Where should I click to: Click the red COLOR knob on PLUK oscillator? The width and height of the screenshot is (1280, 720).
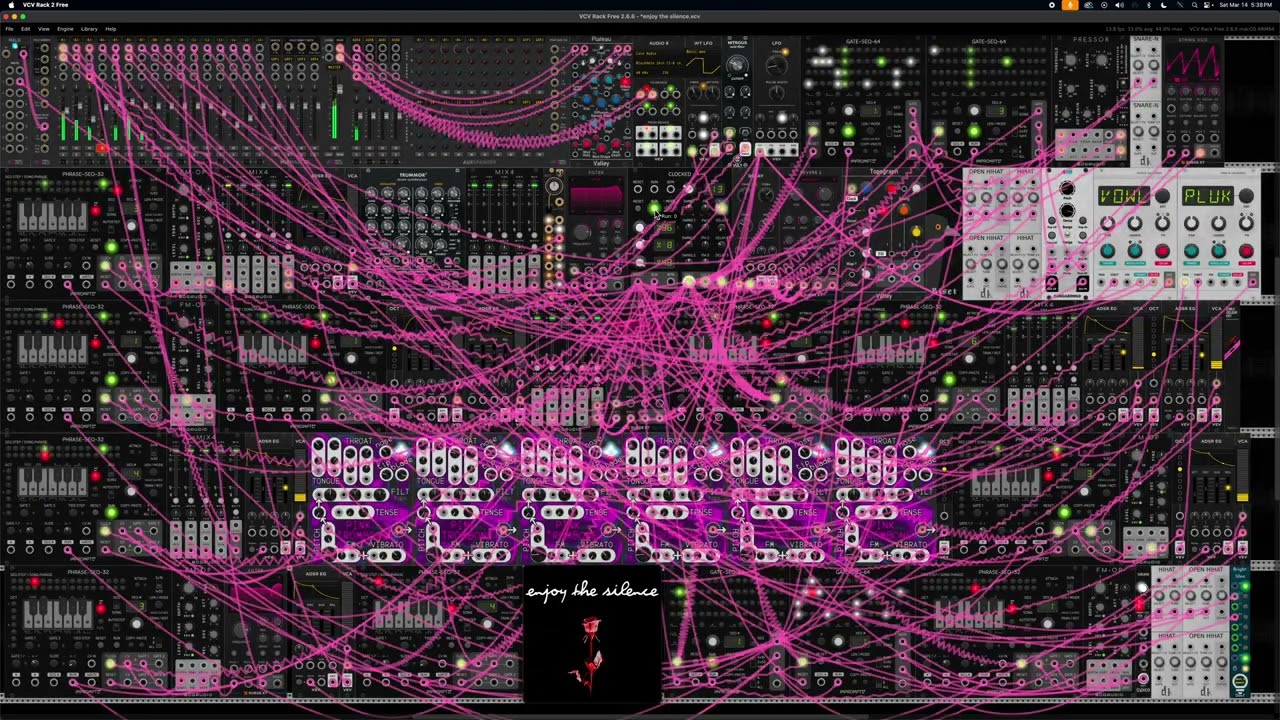1245,251
